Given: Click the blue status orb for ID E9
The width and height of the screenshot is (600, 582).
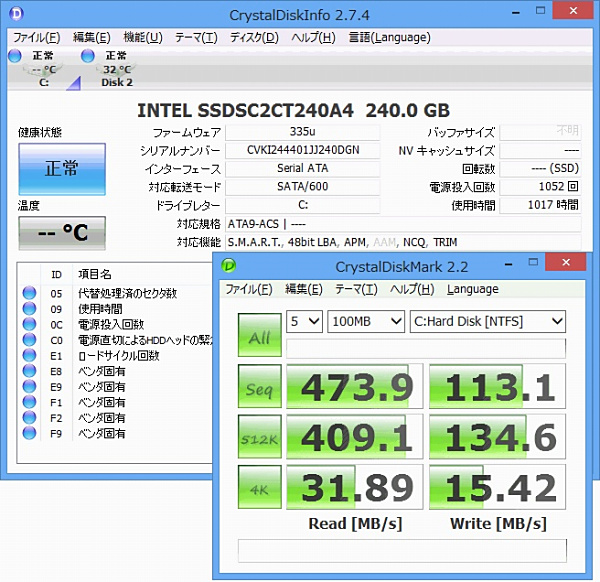Looking at the screenshot, I should point(29,386).
